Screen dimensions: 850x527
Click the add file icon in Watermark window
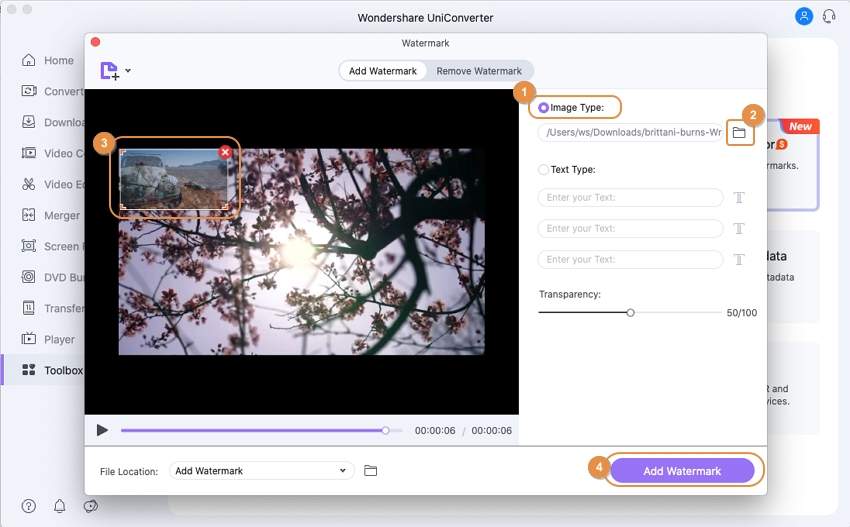109,71
